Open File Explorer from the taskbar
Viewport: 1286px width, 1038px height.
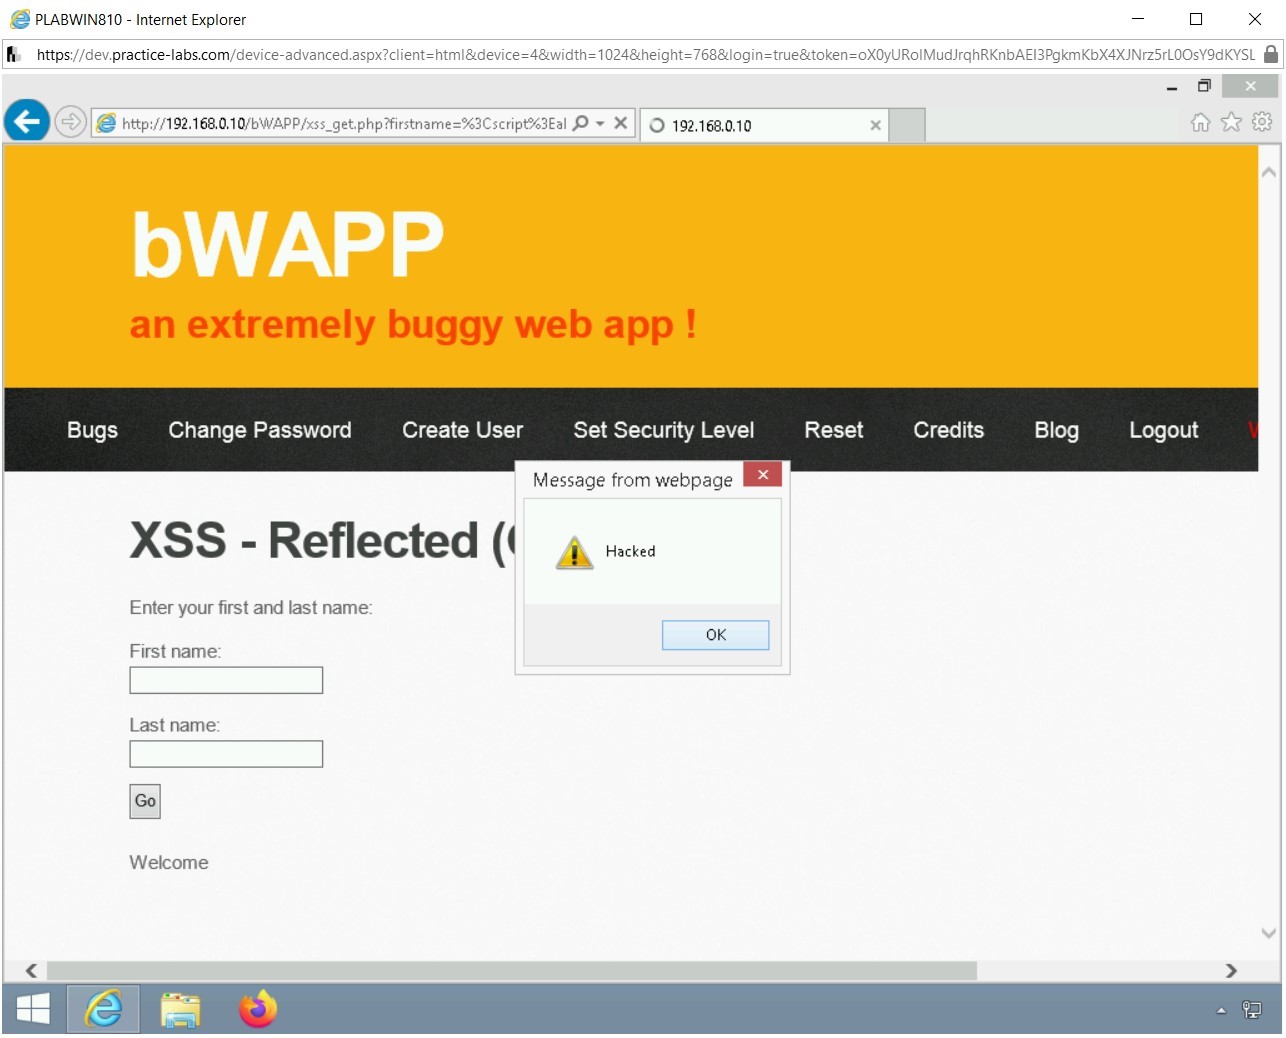(x=180, y=1009)
